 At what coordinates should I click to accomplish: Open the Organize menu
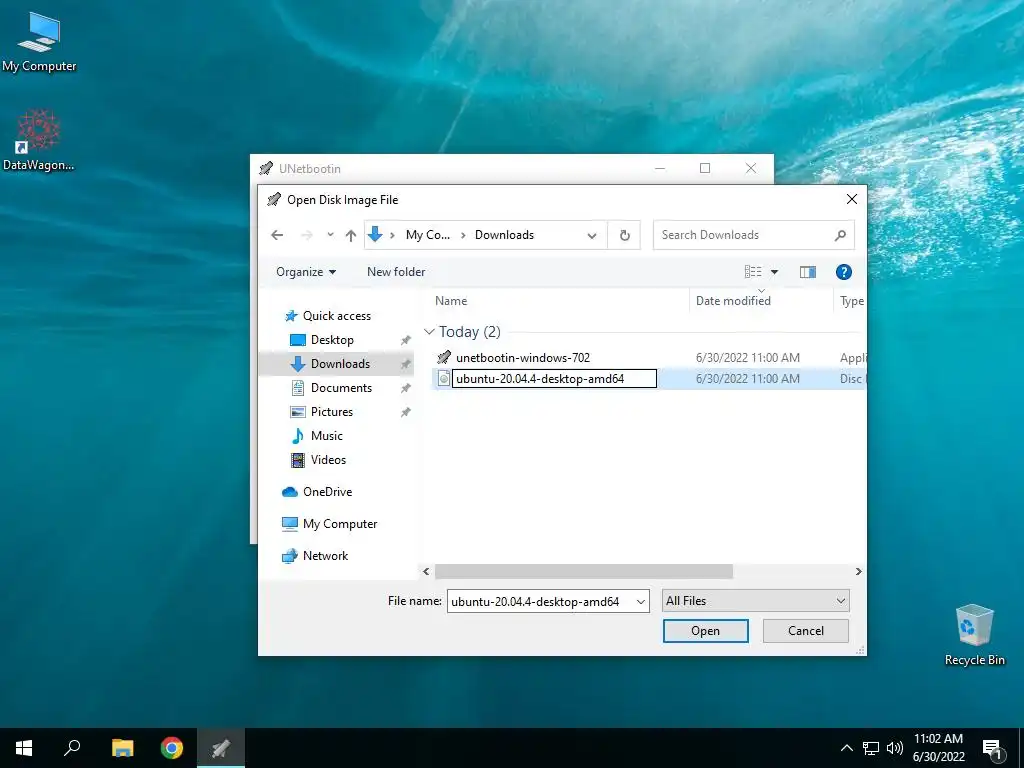pyautogui.click(x=306, y=272)
